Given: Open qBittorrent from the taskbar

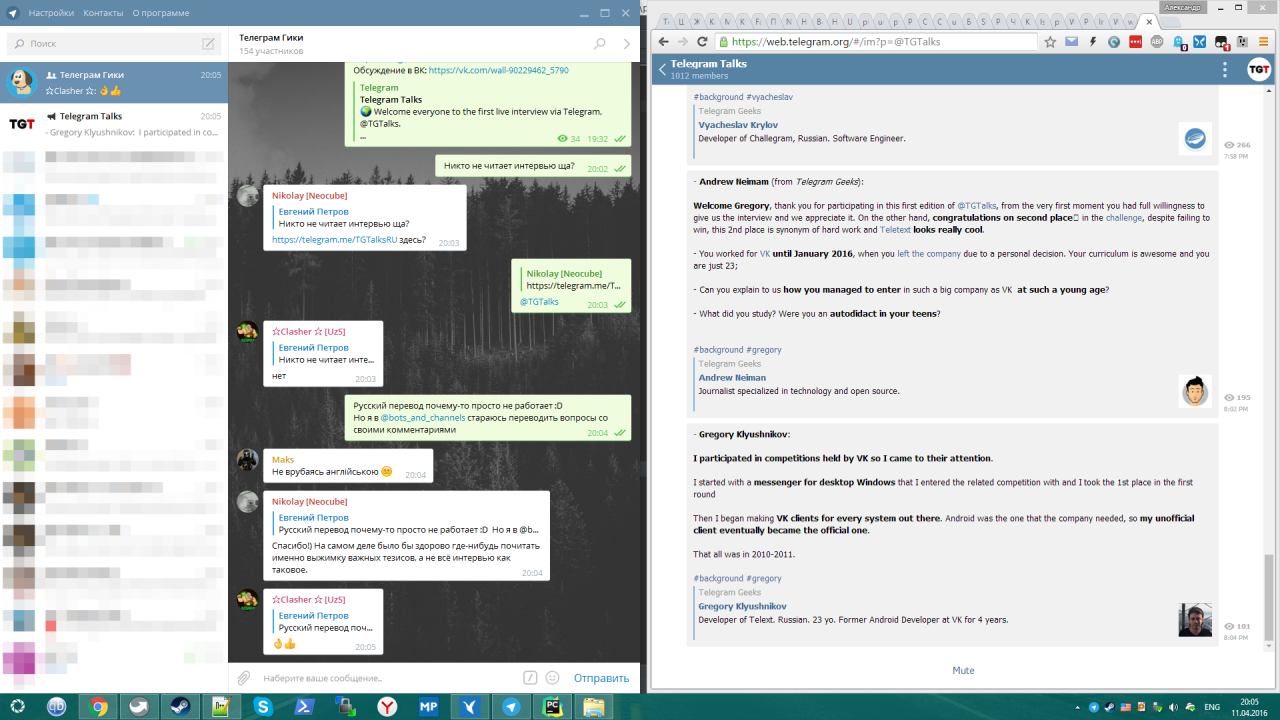Looking at the screenshot, I should 56,707.
